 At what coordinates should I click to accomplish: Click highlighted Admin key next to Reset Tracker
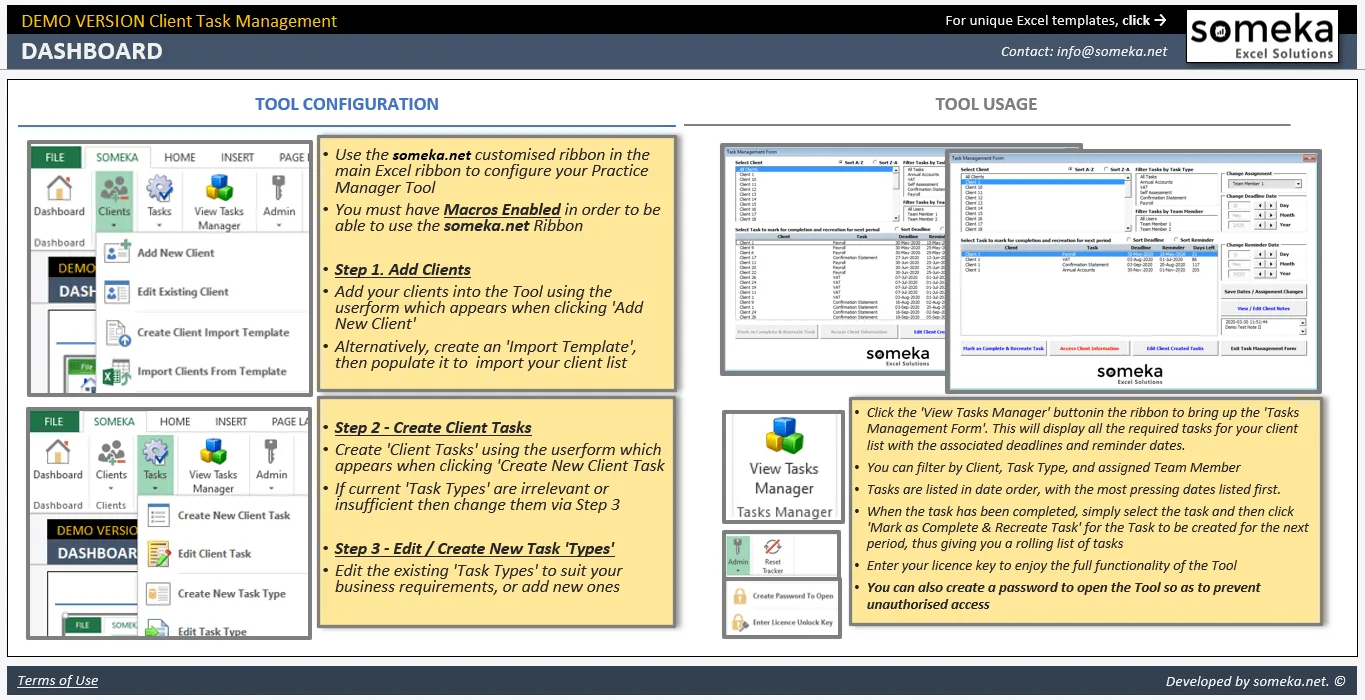pyautogui.click(x=738, y=547)
